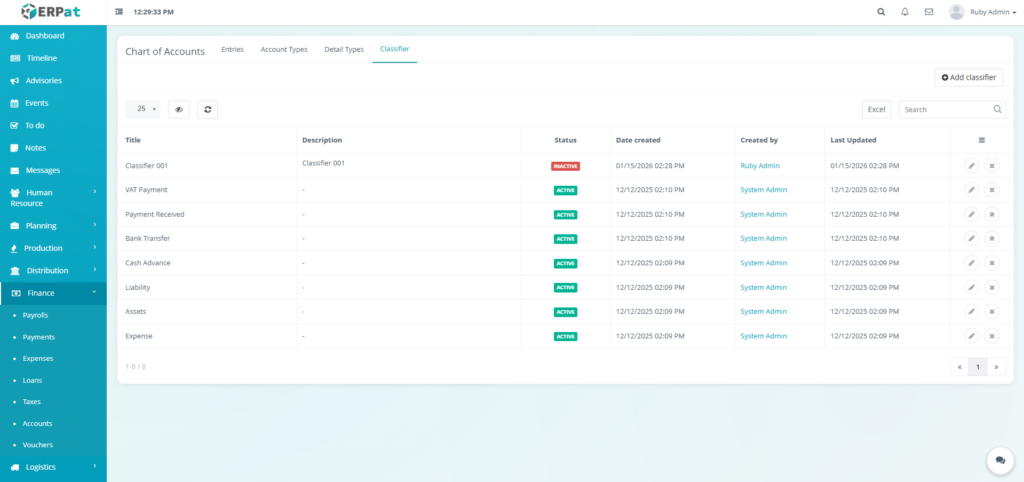Screen dimensions: 1024x482
Task: Switch to the Entries tab
Action: coord(232,49)
